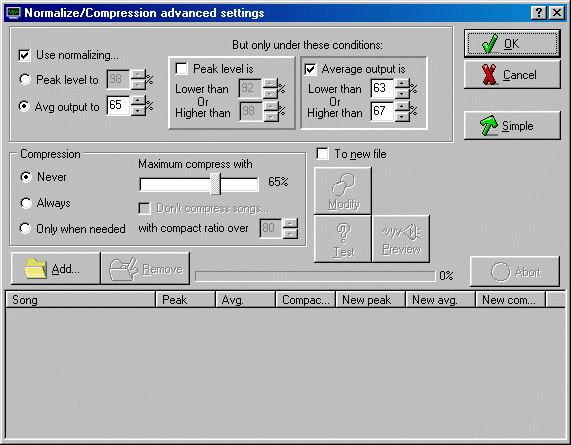Click the Maximum compress slider handle
Image resolution: width=571 pixels, height=445 pixels.
[215, 184]
